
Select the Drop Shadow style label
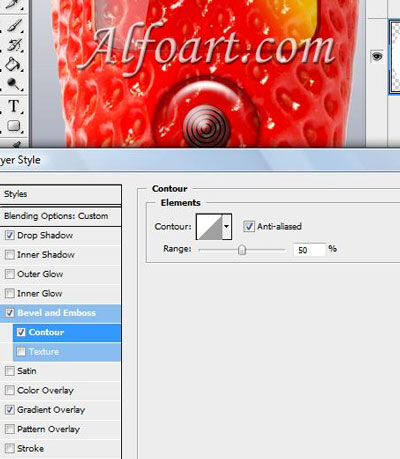click(x=45, y=235)
